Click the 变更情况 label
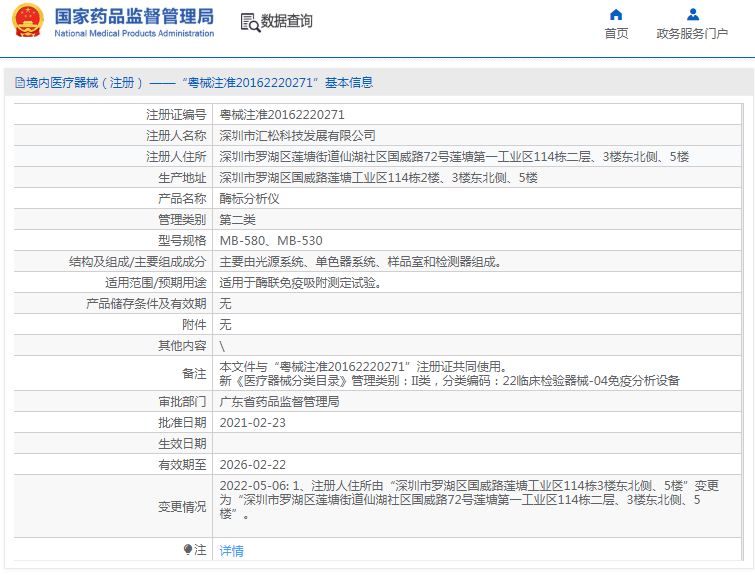This screenshot has height=575, width=755. tap(182, 507)
